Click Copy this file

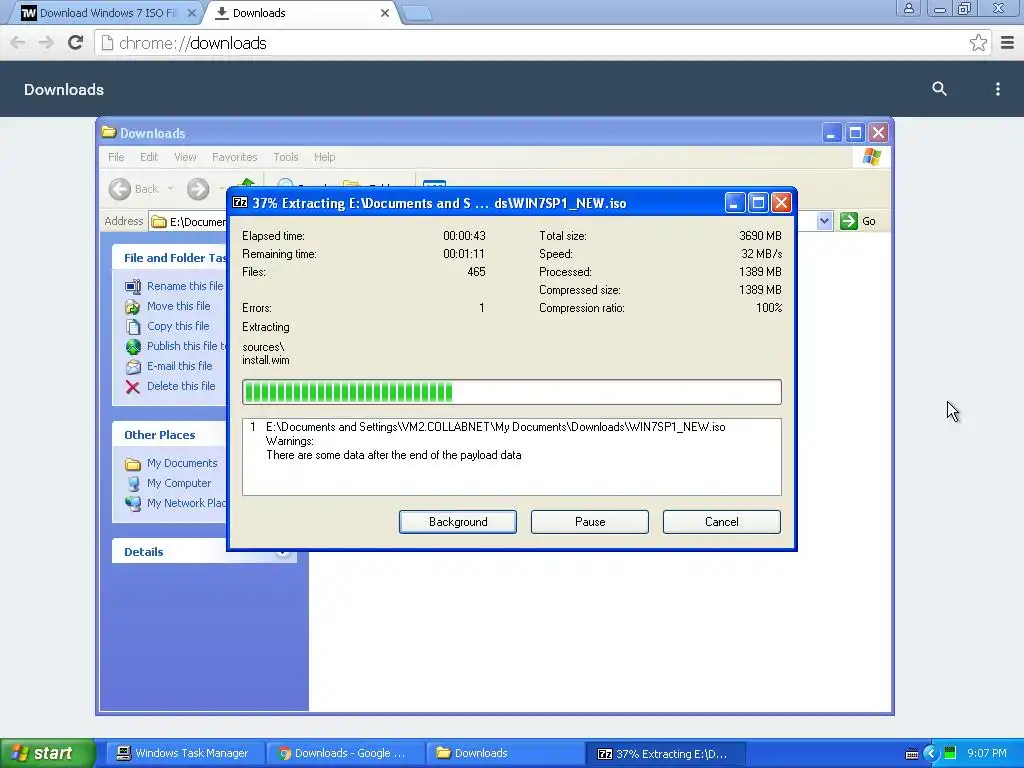click(x=178, y=326)
